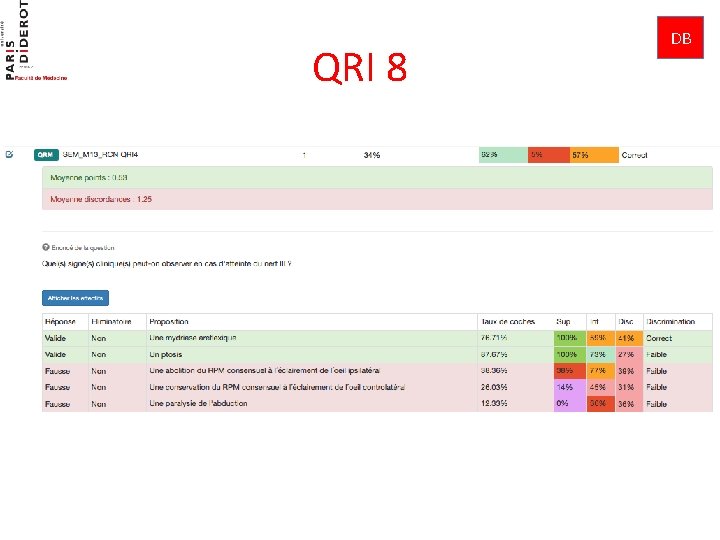This screenshot has width=720, height=540.
Task: Select the conservation du RPM consensuel proposition
Action: click(277, 387)
